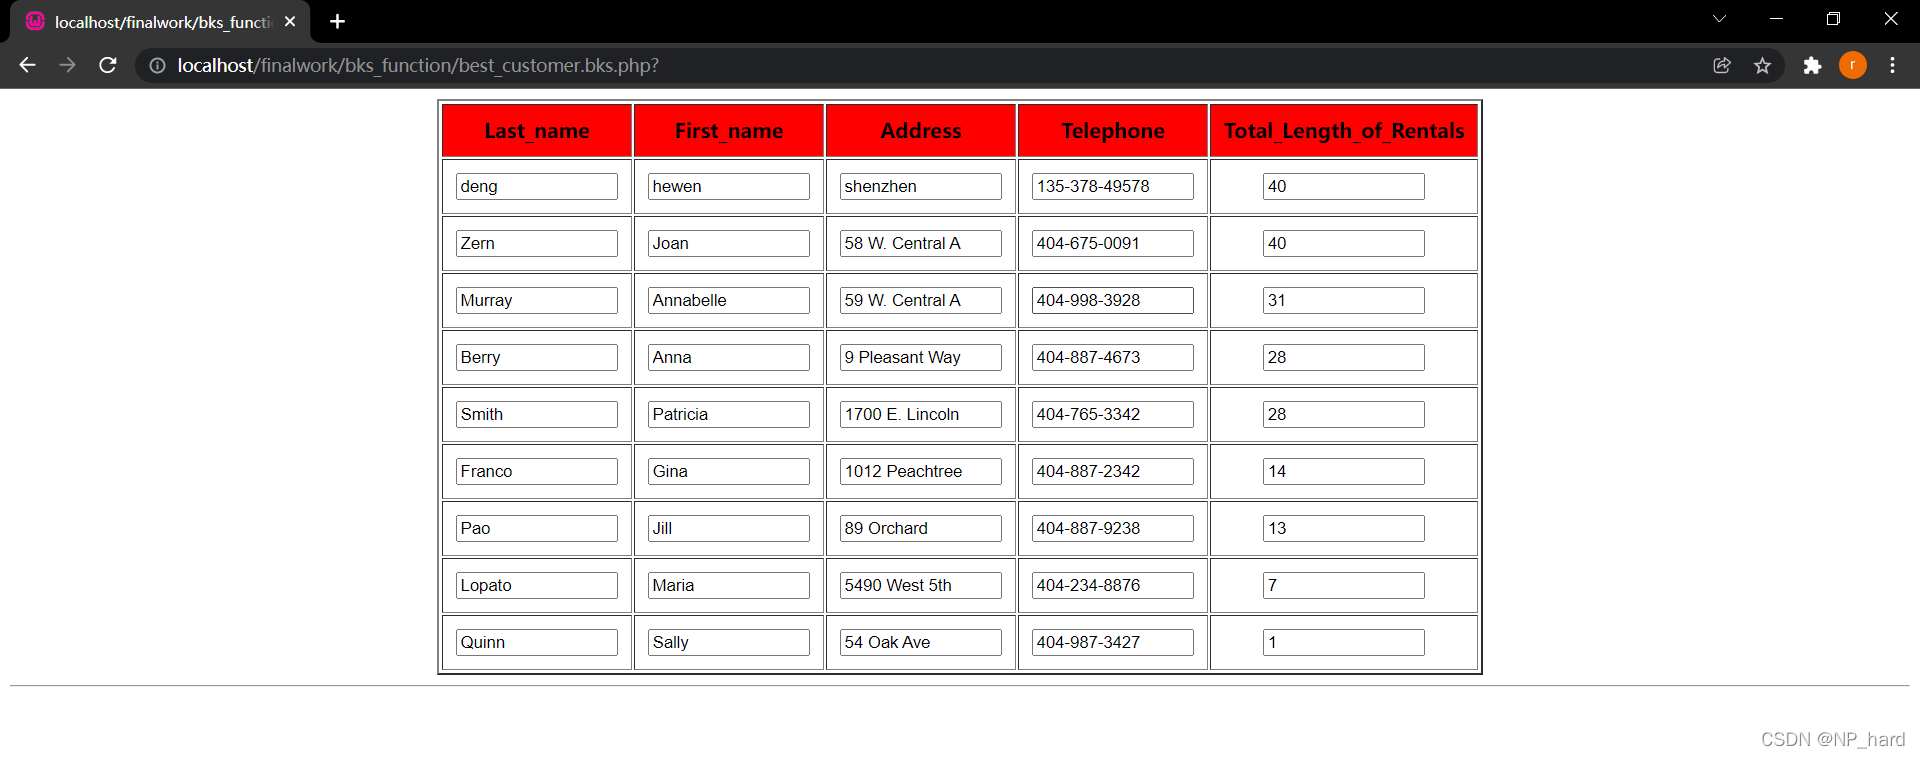Select the localhost/finalwork/bks_function tab
The height and width of the screenshot is (758, 1920).
point(160,22)
